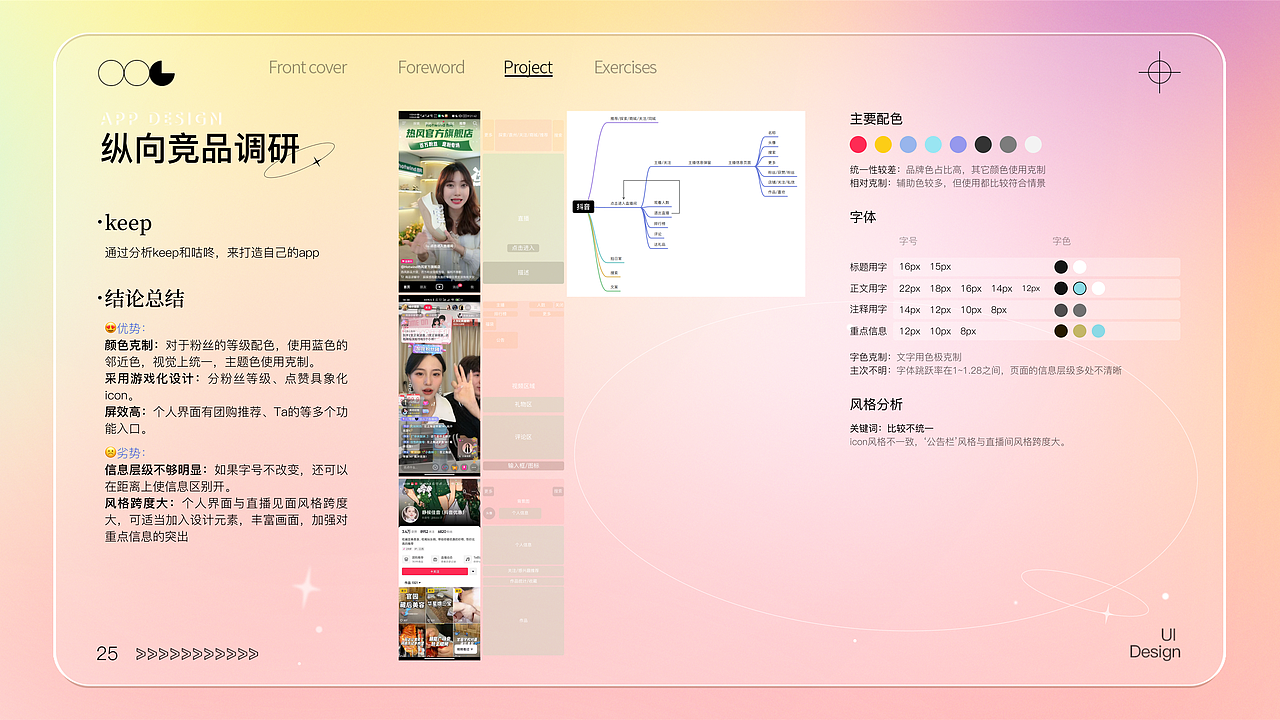Select the cyan main palette swatch
1280x720 pixels.
(x=933, y=144)
